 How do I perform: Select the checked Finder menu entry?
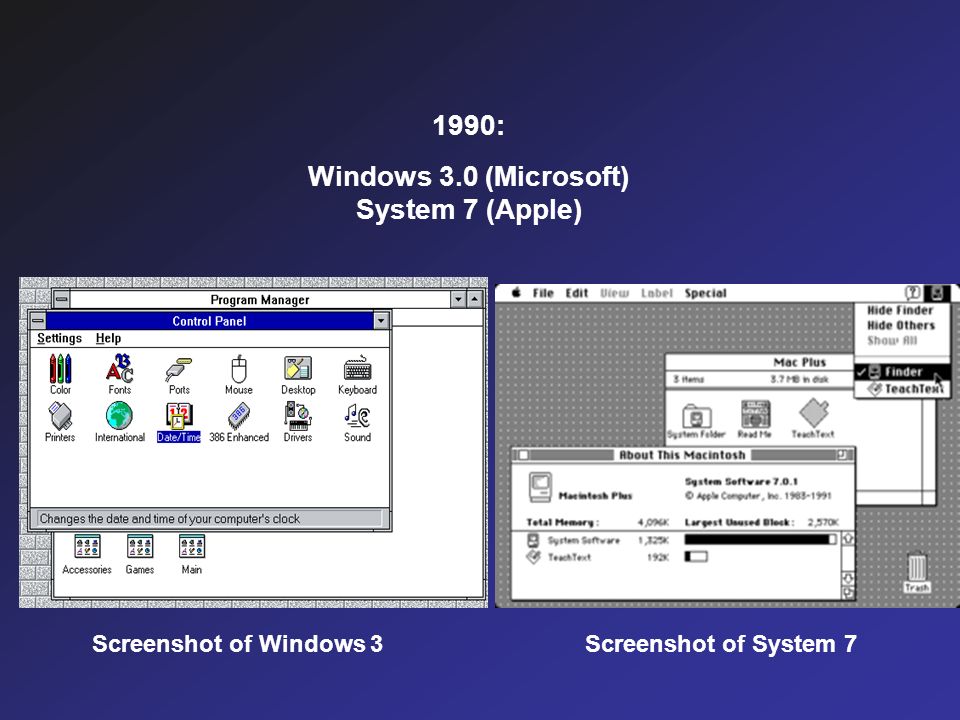[x=902, y=372]
